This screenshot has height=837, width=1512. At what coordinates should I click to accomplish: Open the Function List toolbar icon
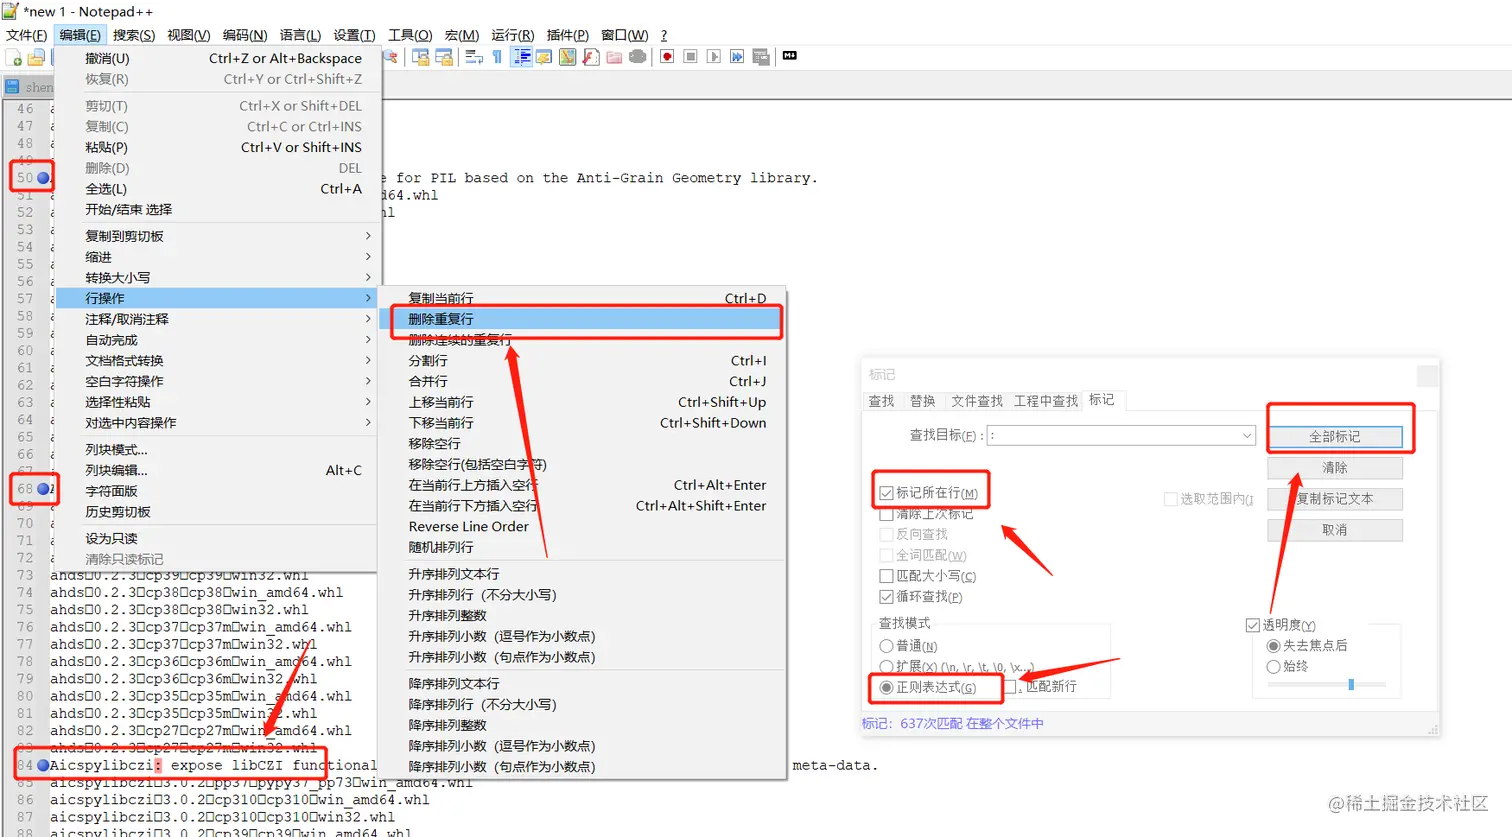(x=591, y=57)
